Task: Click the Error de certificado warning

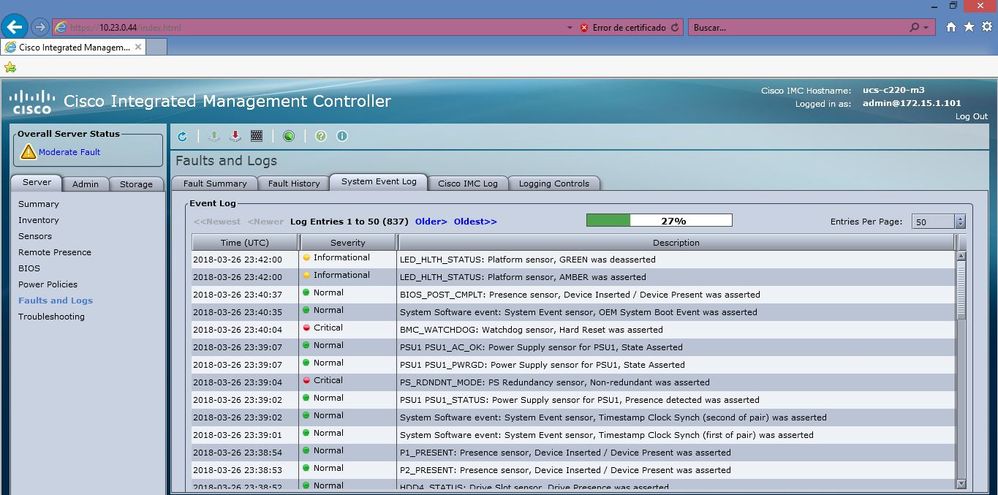Action: coord(629,28)
